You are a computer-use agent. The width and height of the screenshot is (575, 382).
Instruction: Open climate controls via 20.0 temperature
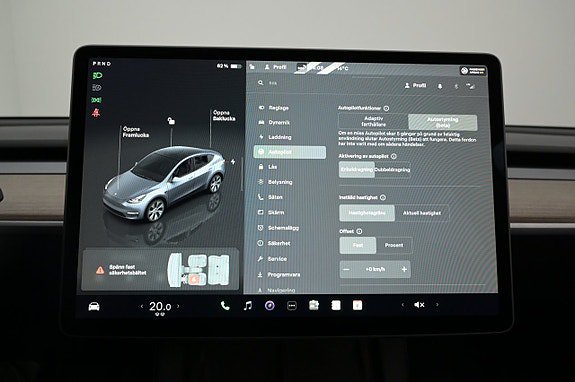[x=160, y=306]
